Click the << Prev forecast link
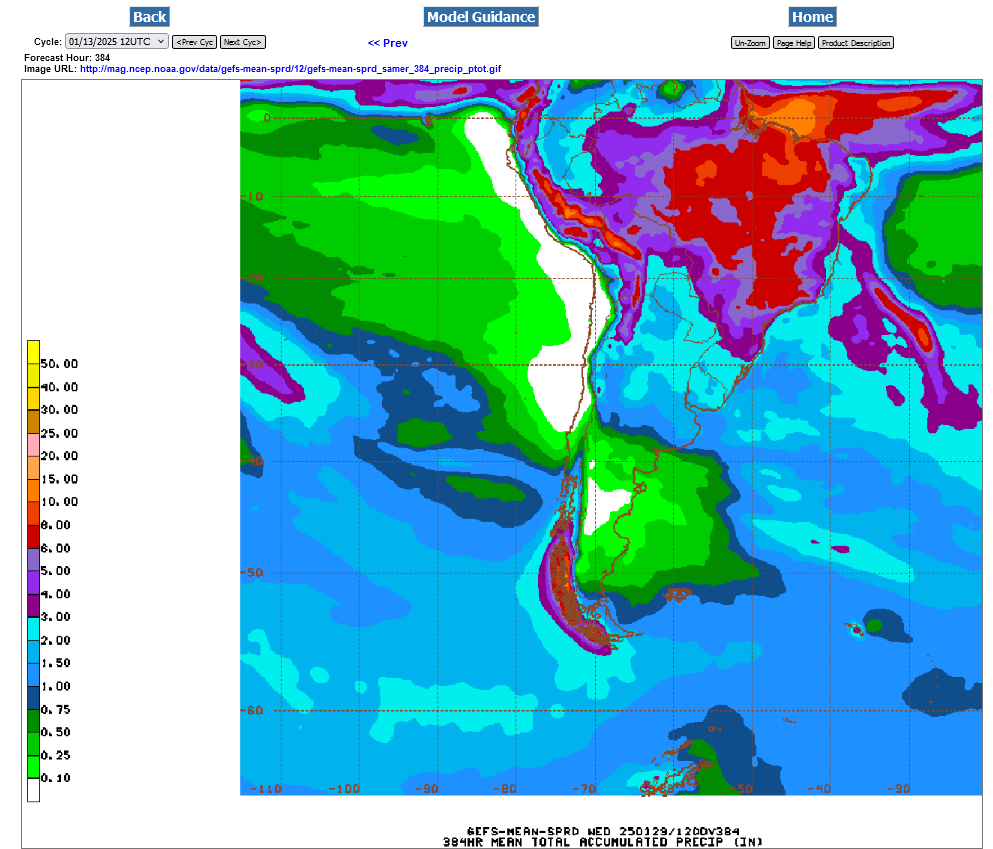The width and height of the screenshot is (993, 849). click(x=387, y=43)
